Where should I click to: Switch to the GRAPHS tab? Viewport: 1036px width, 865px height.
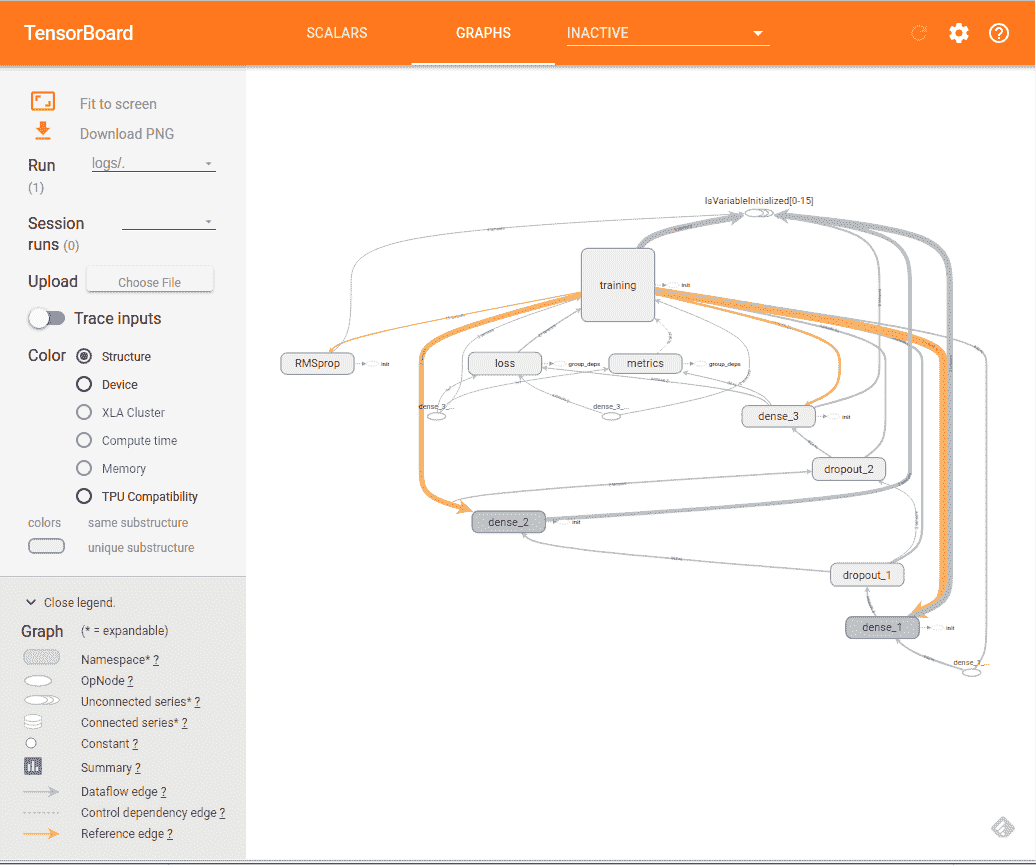(x=483, y=33)
